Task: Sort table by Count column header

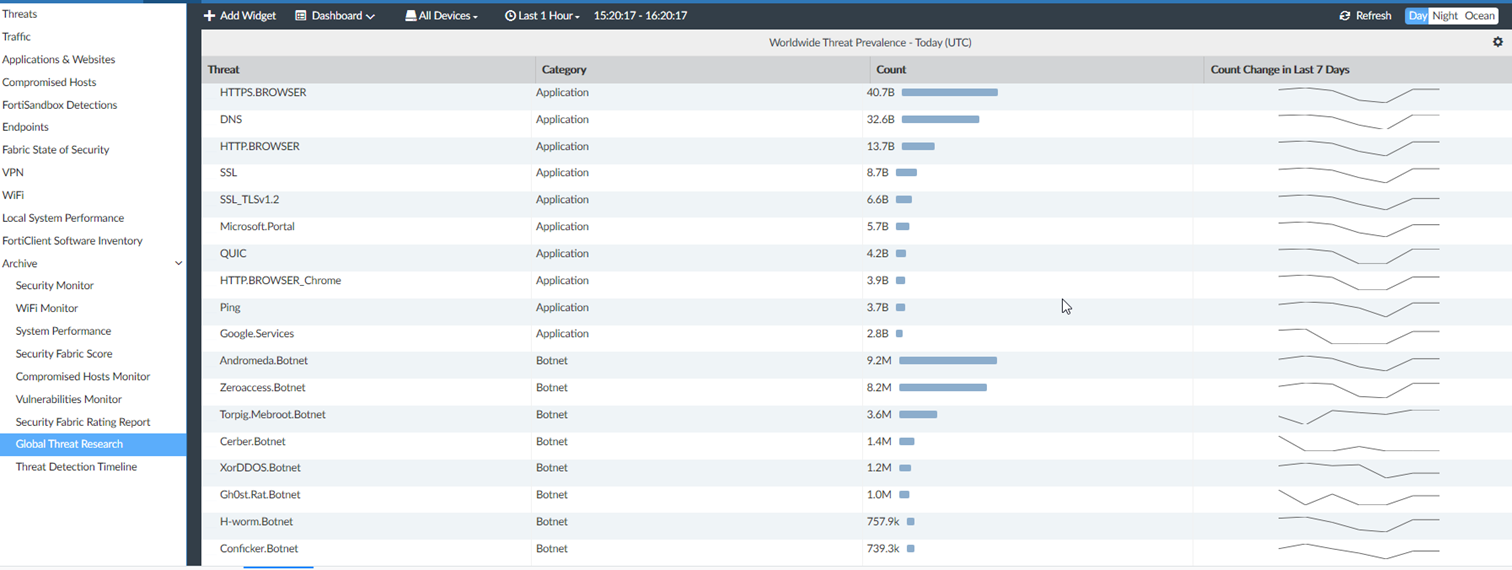Action: coord(891,70)
